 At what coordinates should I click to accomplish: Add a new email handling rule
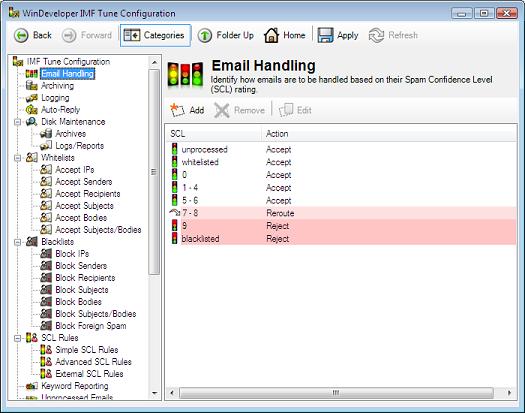click(187, 110)
